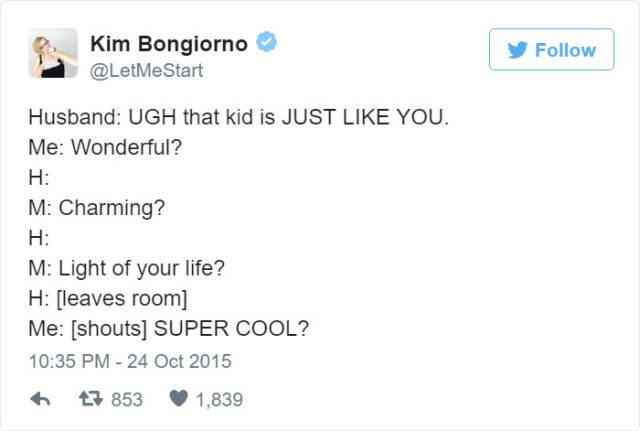Click the M: Light of your life? line
This screenshot has width=640, height=431.
(x=127, y=269)
